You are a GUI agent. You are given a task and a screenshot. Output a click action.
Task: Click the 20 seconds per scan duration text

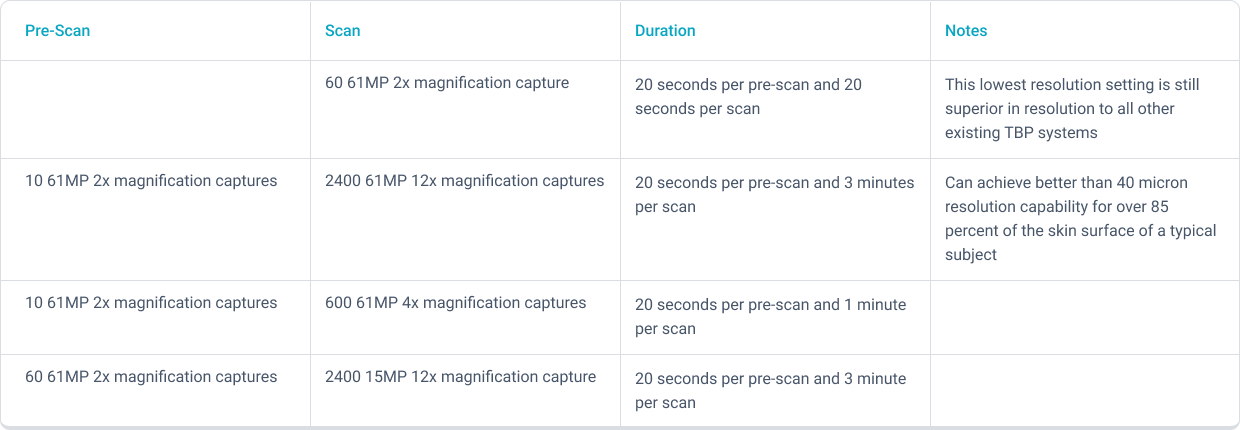tap(748, 97)
